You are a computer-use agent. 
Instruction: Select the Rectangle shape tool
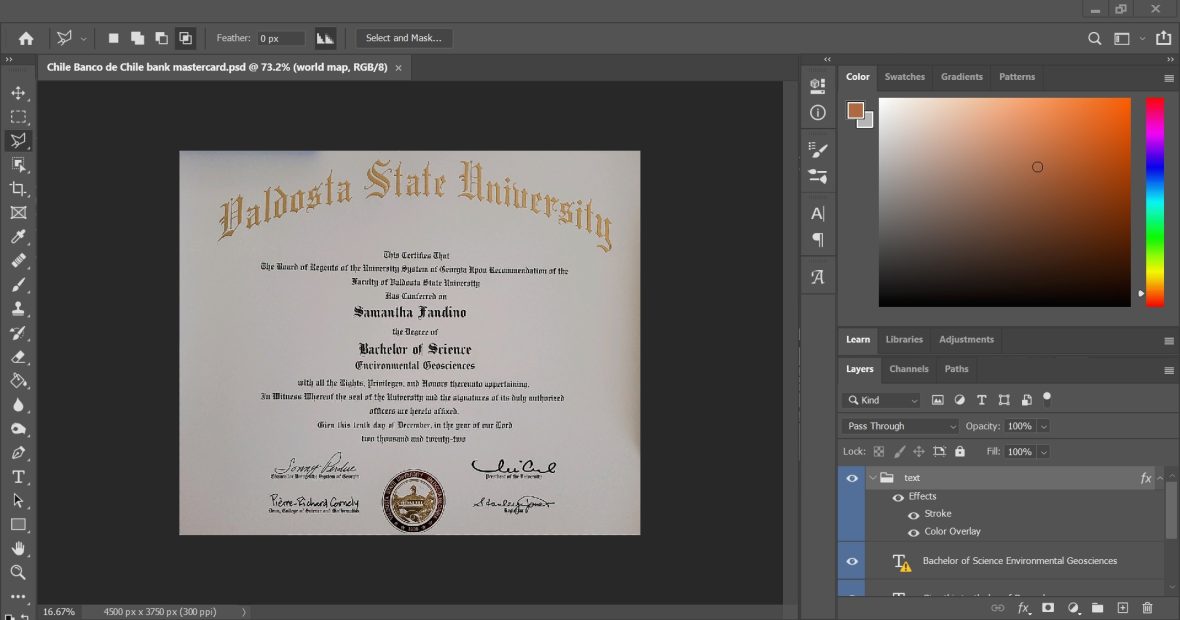tap(18, 524)
